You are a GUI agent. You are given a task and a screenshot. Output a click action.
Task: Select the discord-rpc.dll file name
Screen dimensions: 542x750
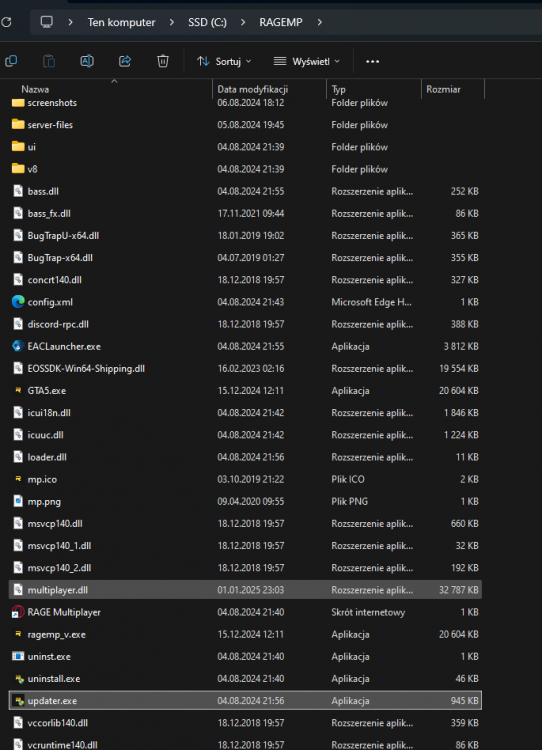click(x=58, y=324)
